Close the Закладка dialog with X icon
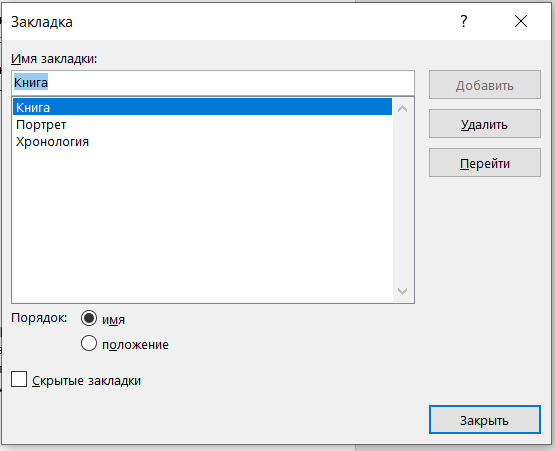 (521, 22)
